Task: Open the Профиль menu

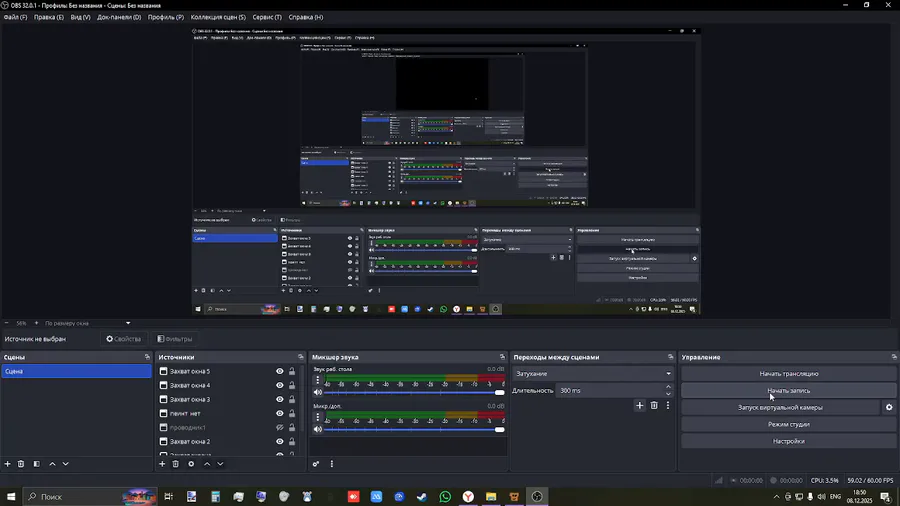Action: pos(166,17)
